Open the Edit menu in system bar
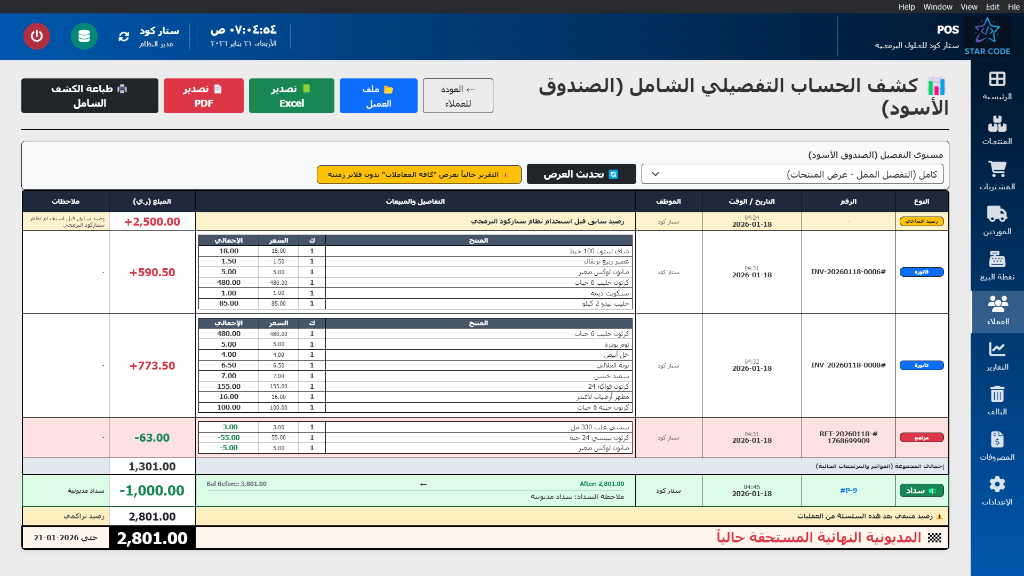This screenshot has height=576, width=1024. (x=991, y=6)
